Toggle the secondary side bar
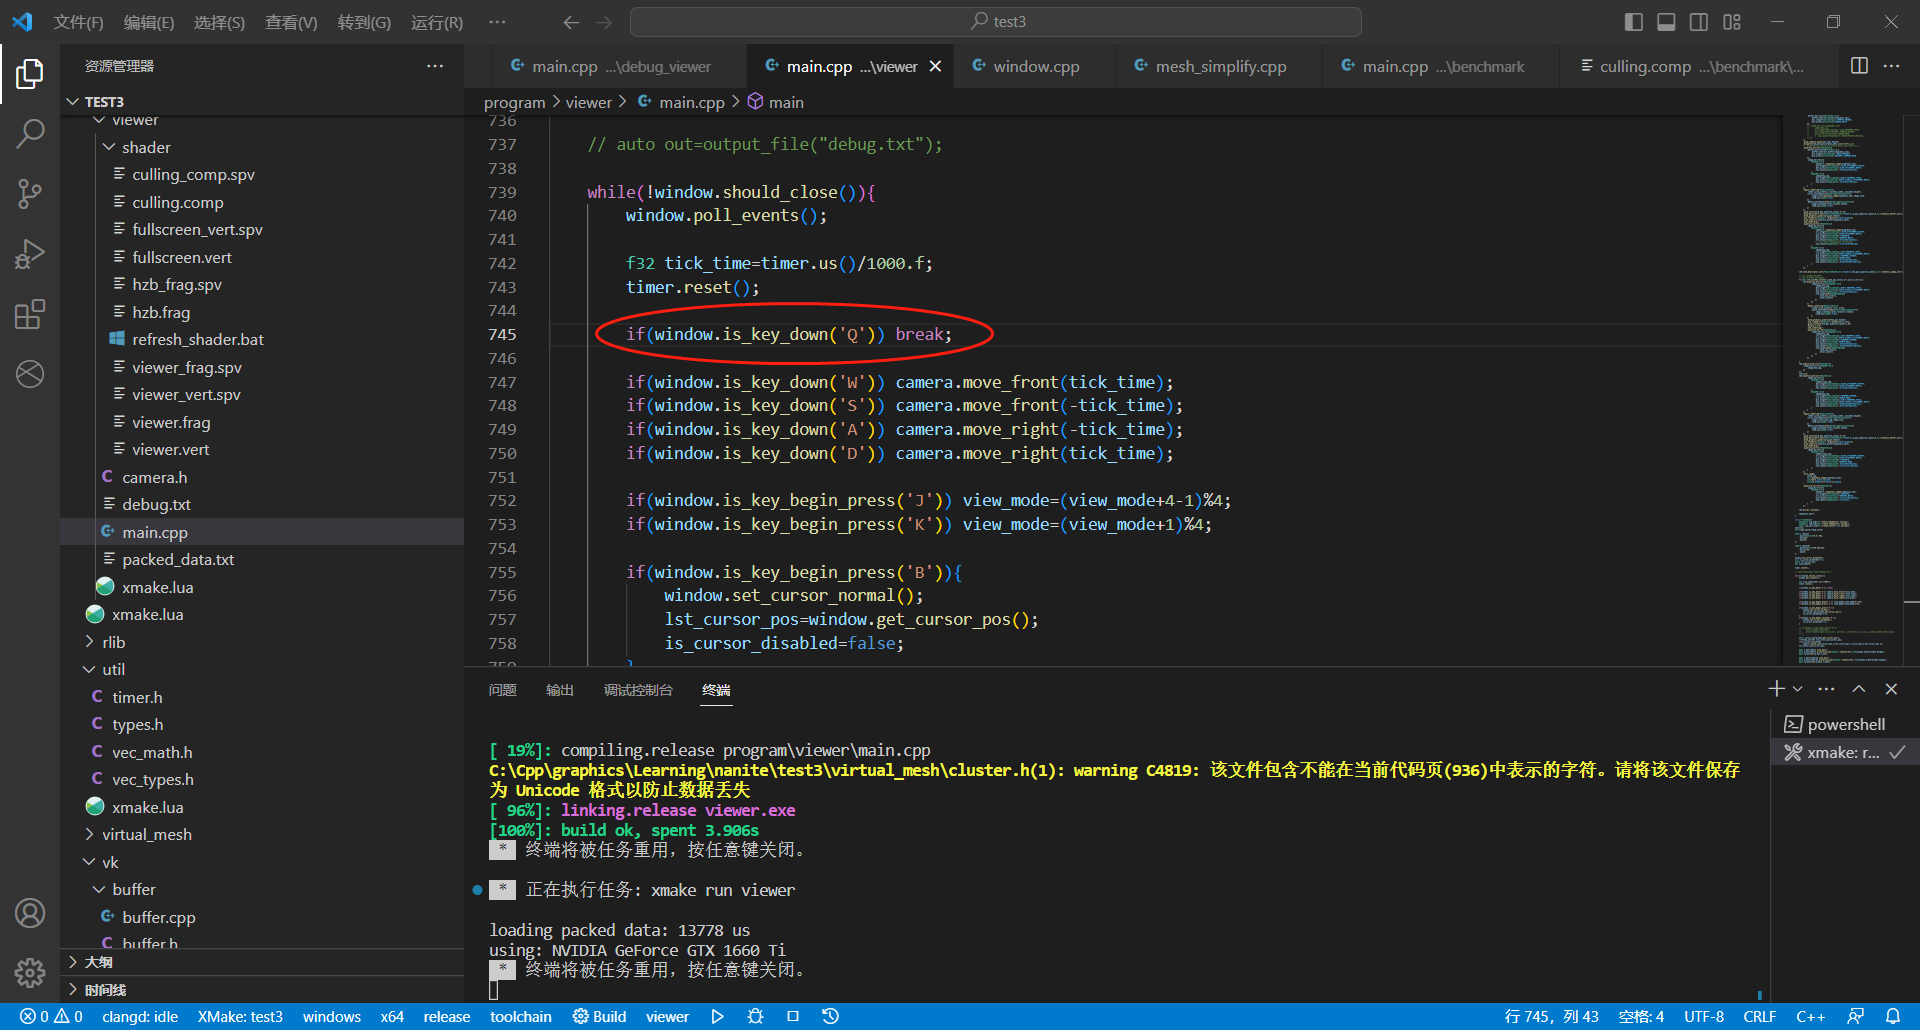1920x1030 pixels. pyautogui.click(x=1699, y=21)
